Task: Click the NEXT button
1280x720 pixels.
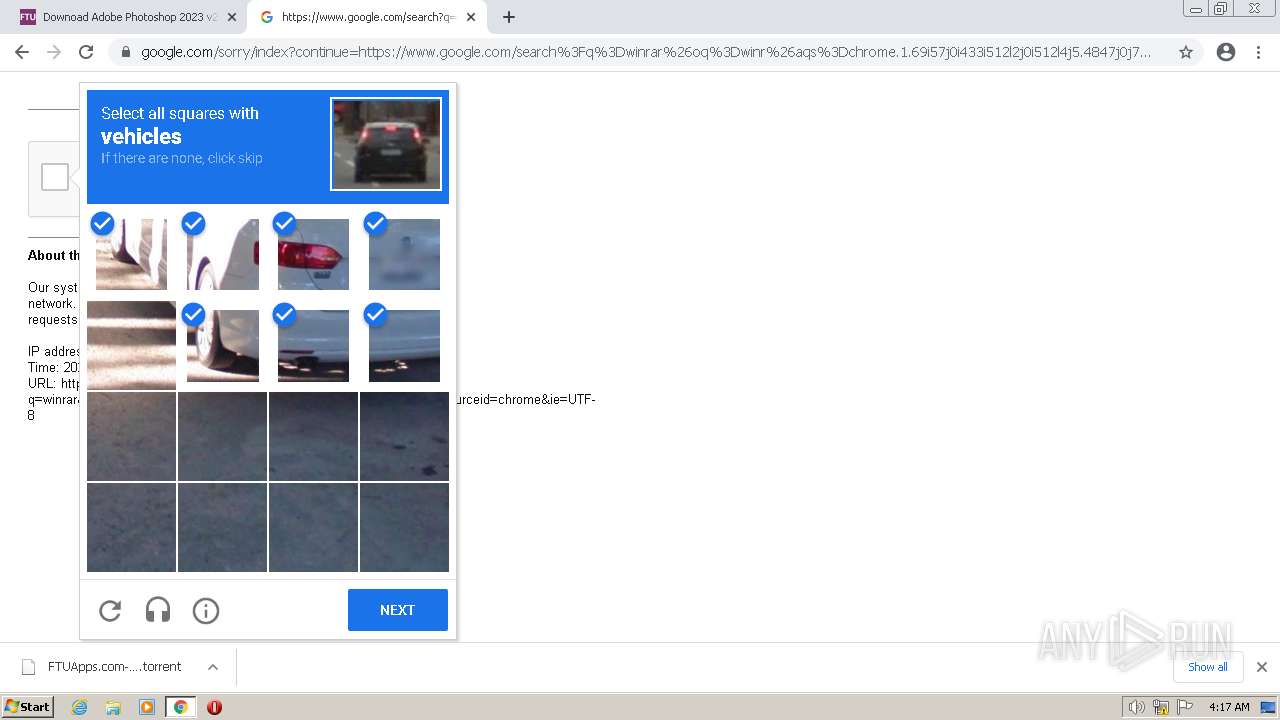Action: coord(397,610)
